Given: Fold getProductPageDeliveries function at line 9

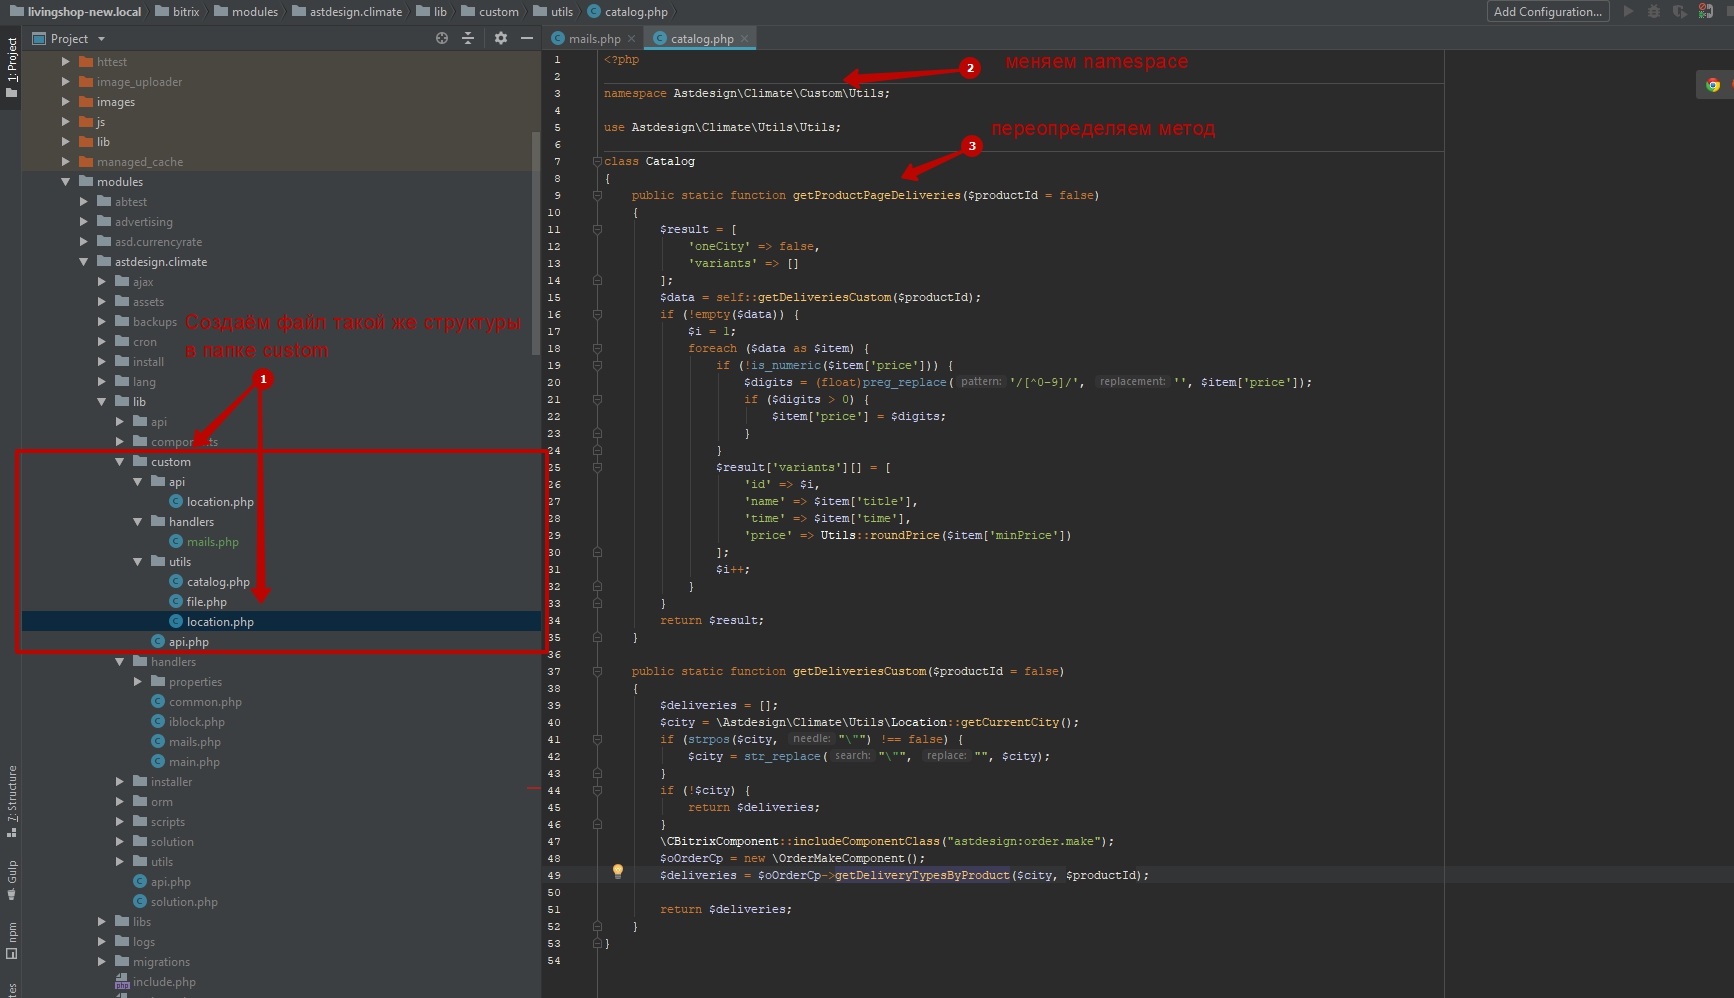Looking at the screenshot, I should pos(597,195).
